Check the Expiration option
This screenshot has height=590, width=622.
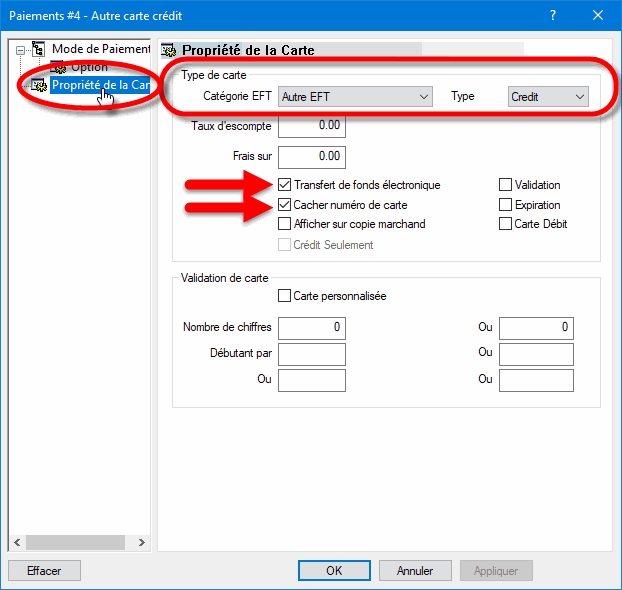[505, 205]
